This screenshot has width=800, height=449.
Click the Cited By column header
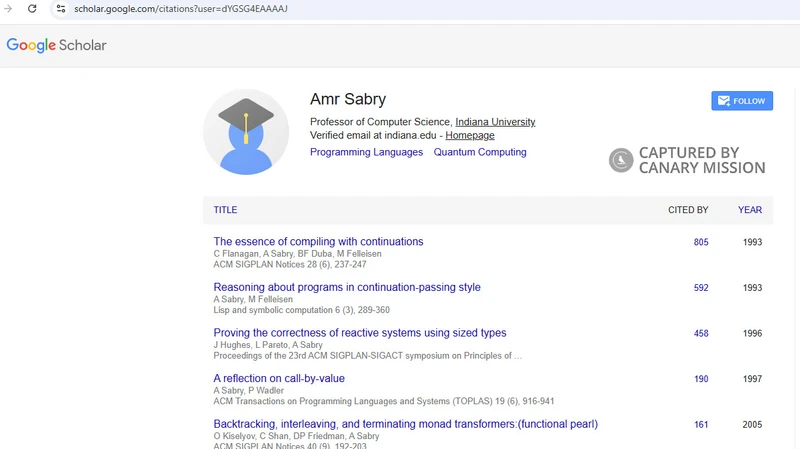coord(688,210)
